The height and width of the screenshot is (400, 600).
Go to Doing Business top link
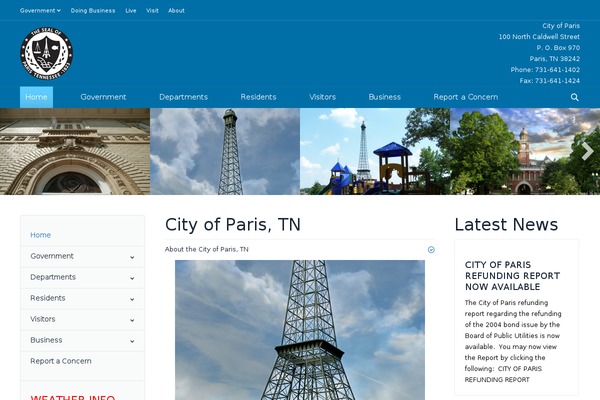93,11
